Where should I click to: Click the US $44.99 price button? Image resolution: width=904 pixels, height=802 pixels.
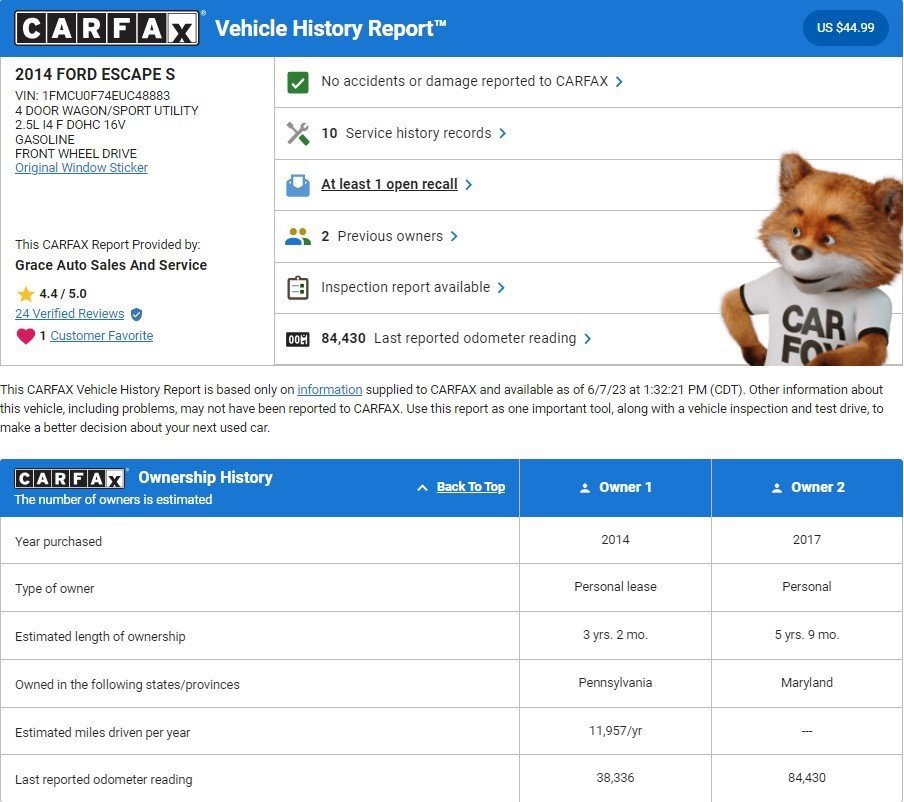point(845,28)
